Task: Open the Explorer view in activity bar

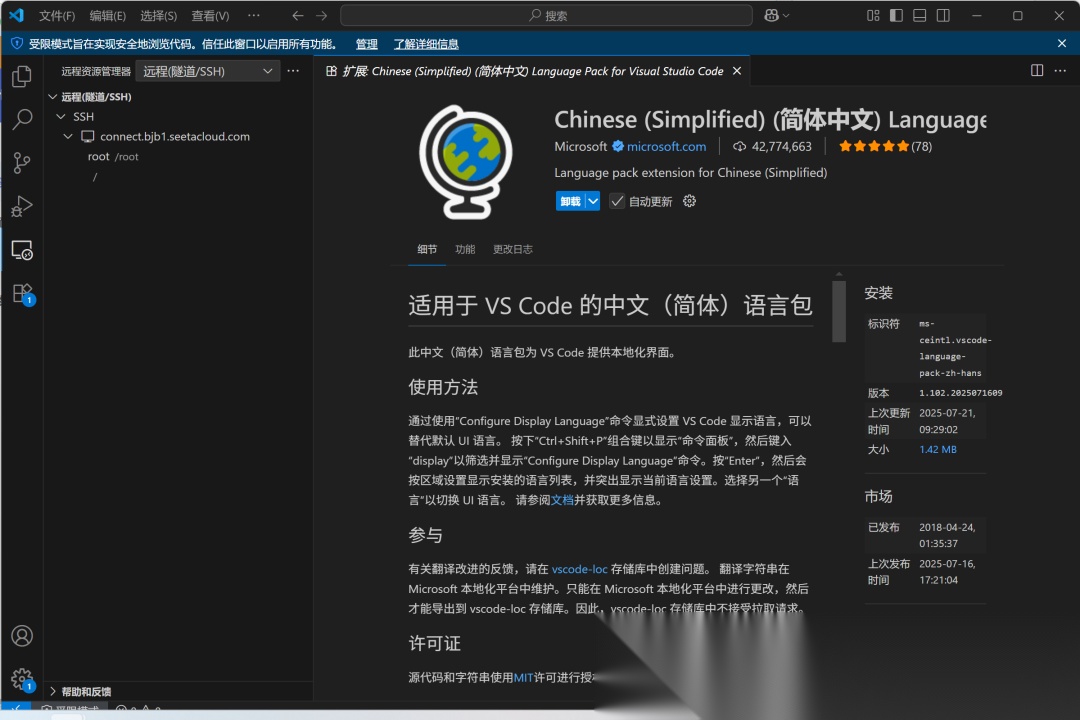Action: point(22,76)
